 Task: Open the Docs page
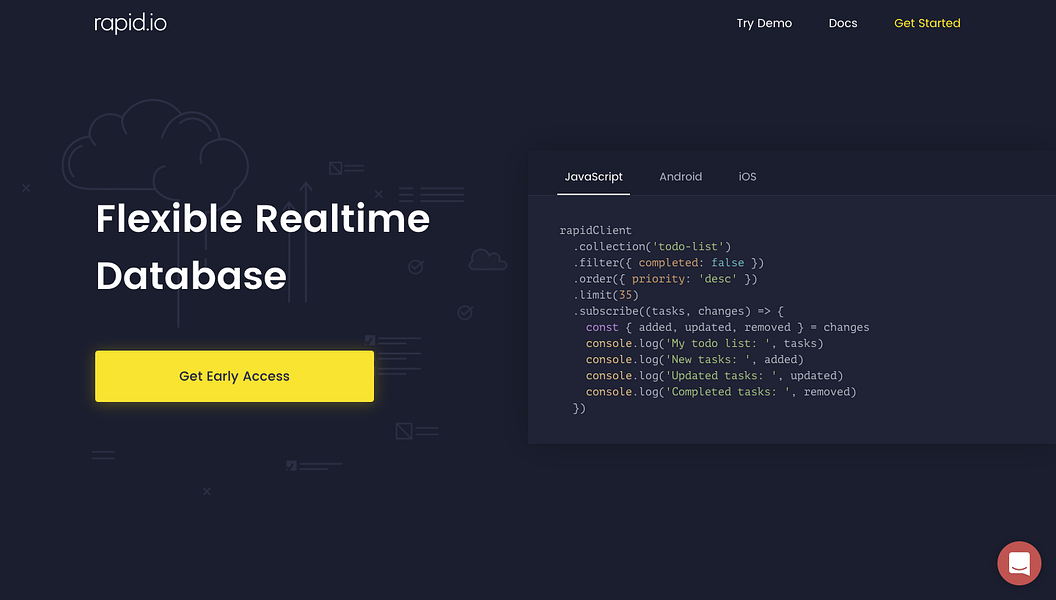[x=843, y=22]
